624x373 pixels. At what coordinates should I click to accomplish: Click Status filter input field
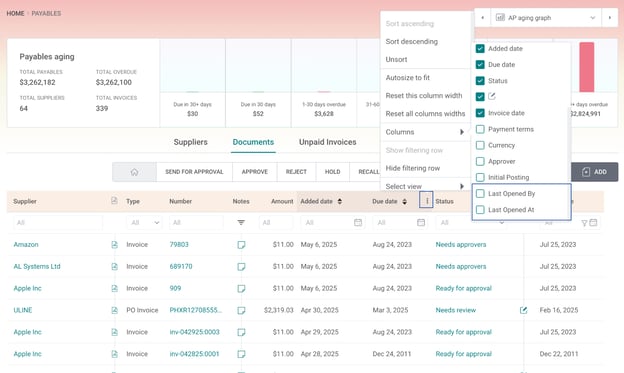point(472,223)
